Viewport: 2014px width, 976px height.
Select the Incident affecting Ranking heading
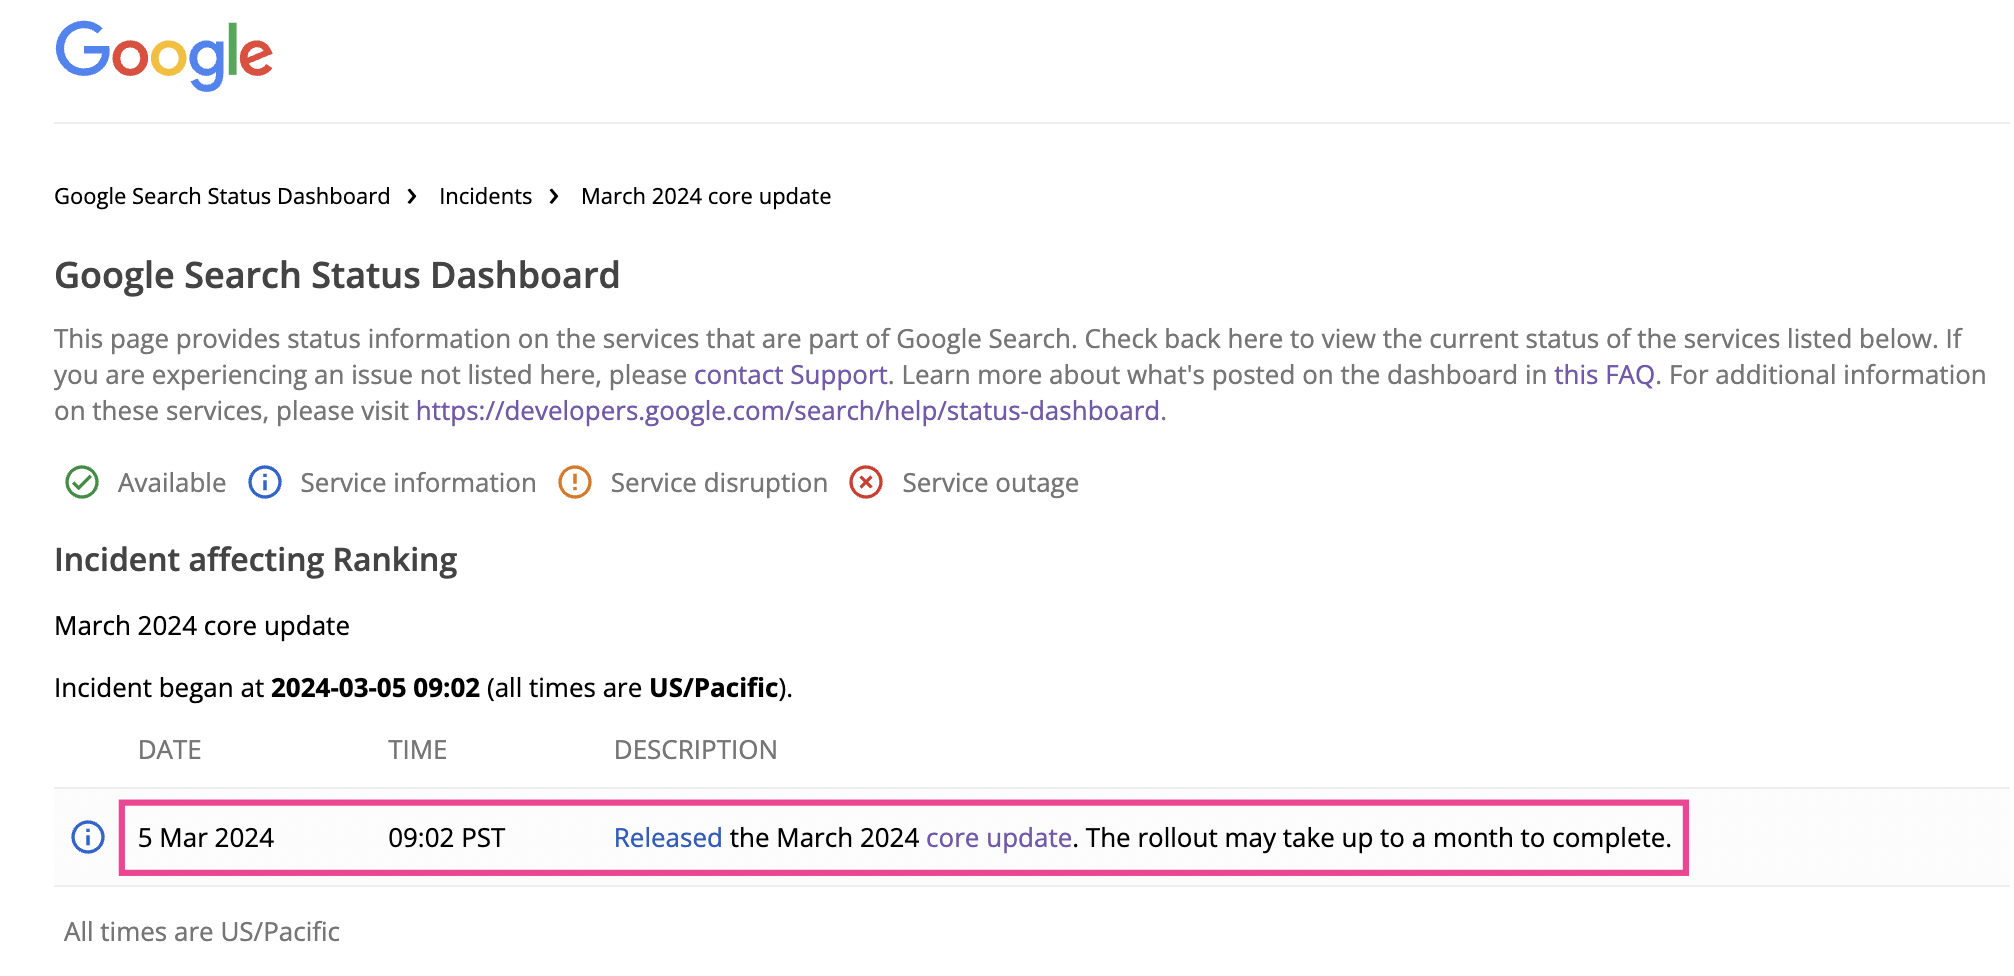[x=256, y=560]
